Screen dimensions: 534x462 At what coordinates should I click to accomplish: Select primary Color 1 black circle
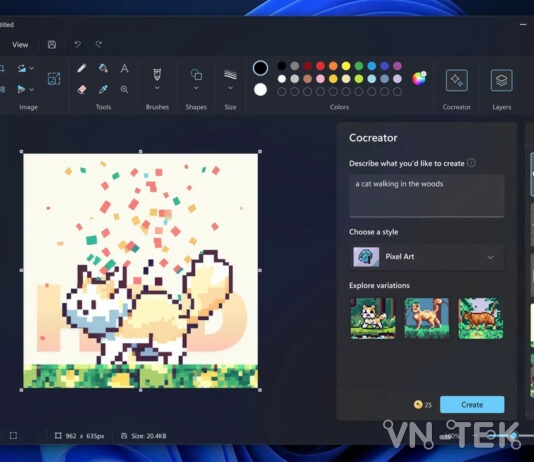tap(260, 68)
